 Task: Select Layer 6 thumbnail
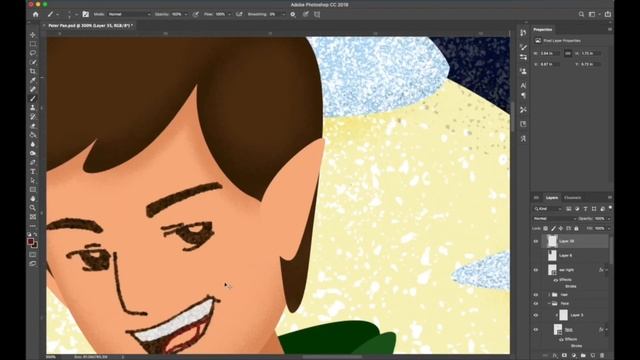[552, 256]
